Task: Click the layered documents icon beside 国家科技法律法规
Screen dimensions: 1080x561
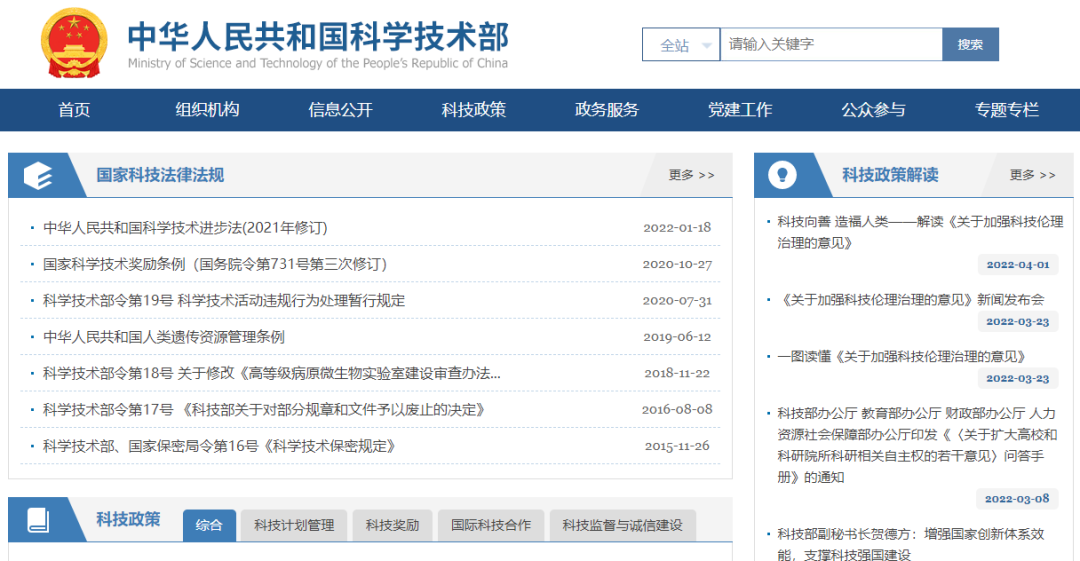Action: (x=38, y=176)
